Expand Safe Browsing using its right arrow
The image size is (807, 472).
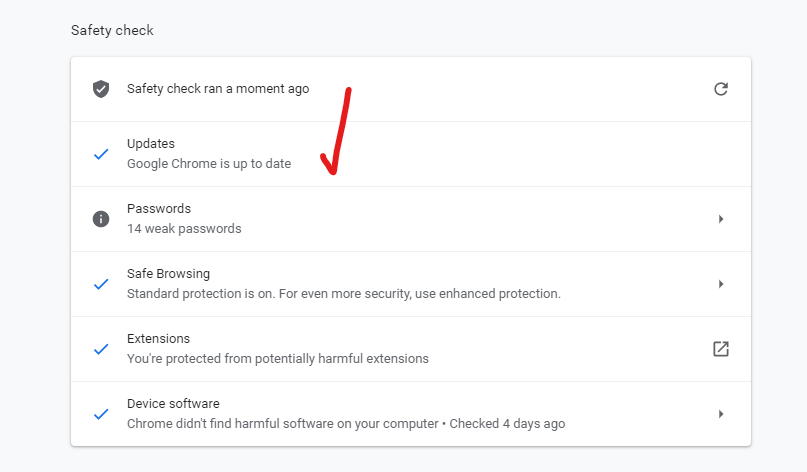pos(721,284)
